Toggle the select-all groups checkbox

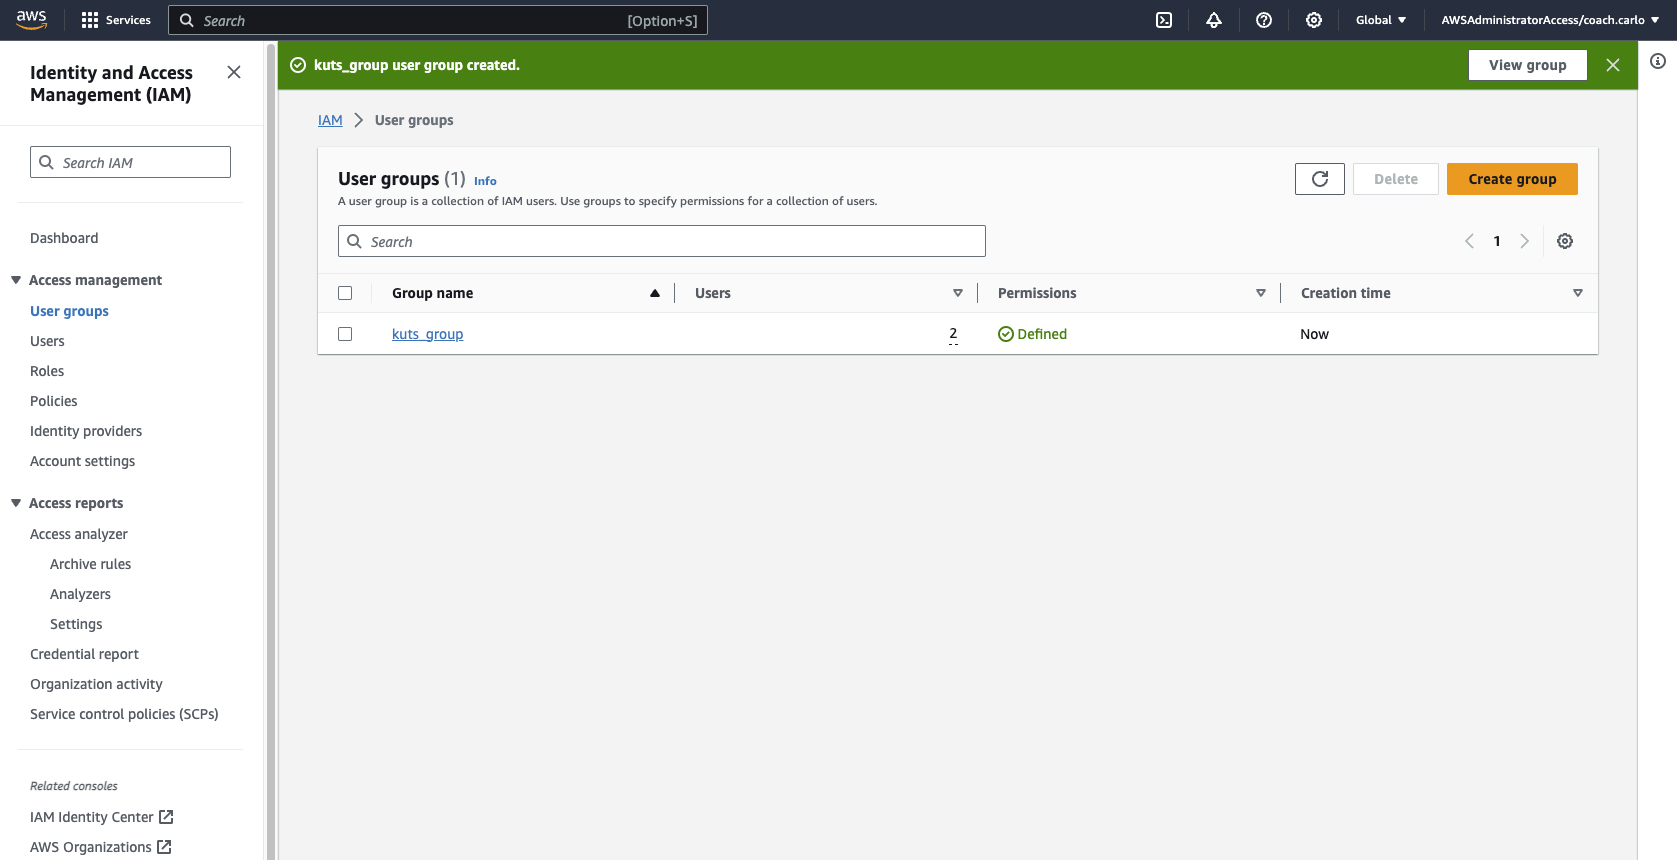345,293
